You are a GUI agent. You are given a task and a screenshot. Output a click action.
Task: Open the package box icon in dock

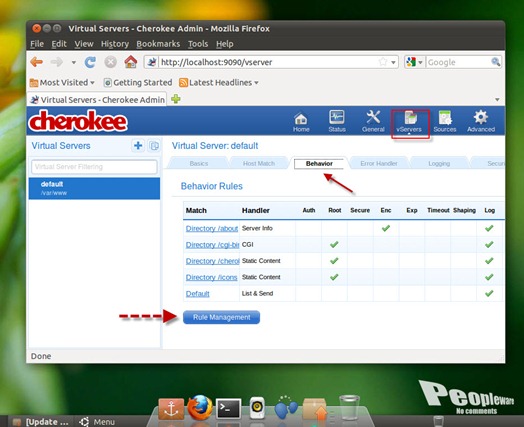315,408
